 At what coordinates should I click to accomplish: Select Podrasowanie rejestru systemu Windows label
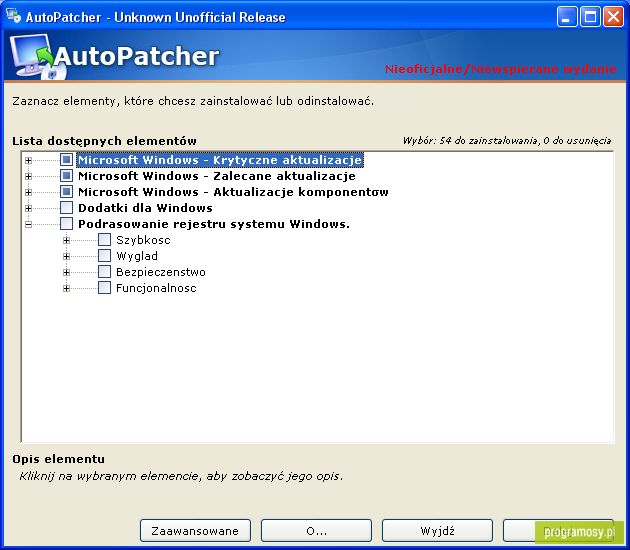(x=214, y=224)
